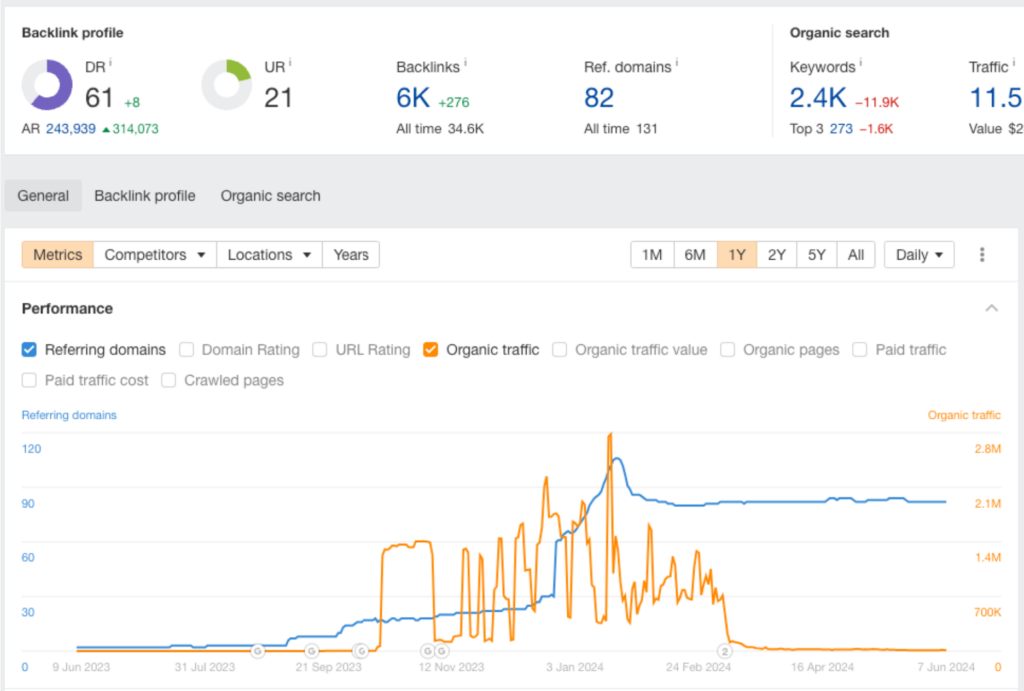Switch to the Organic search tab
1024x691 pixels.
coord(270,195)
